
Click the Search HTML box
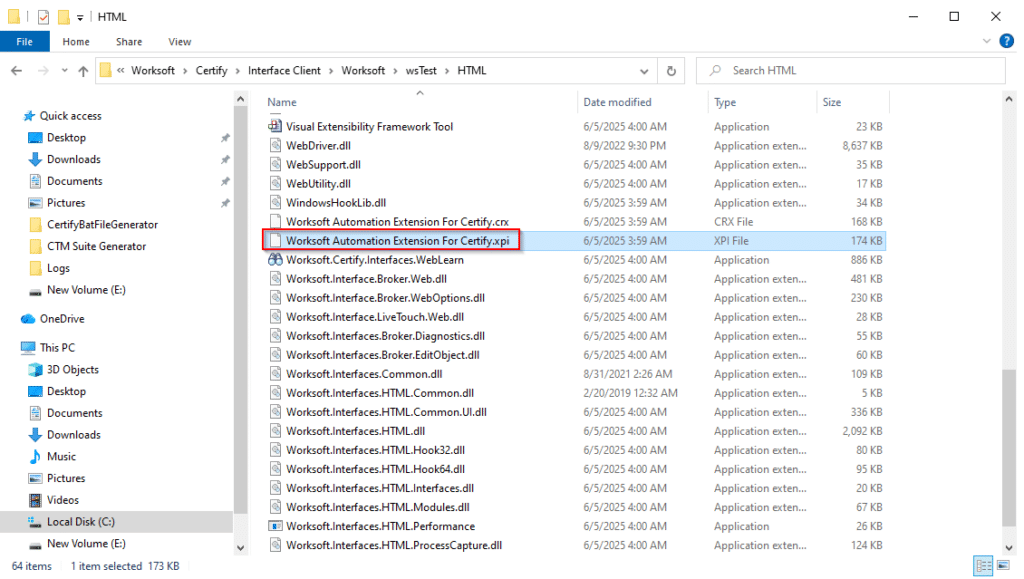[850, 70]
